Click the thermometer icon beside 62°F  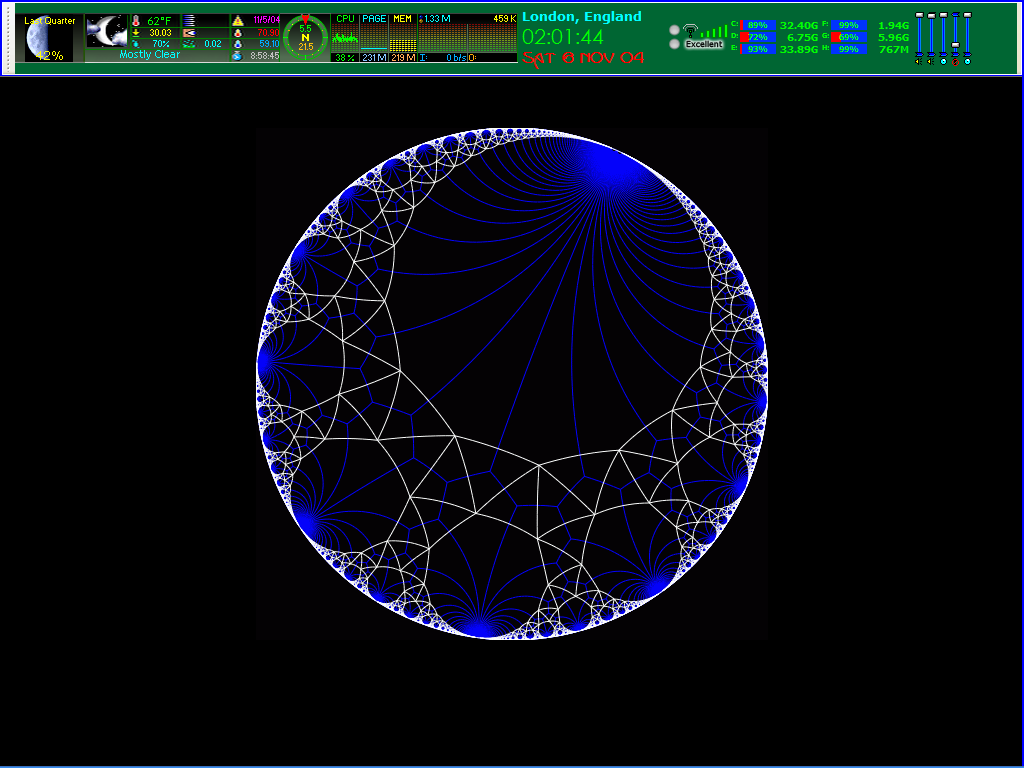(x=136, y=21)
